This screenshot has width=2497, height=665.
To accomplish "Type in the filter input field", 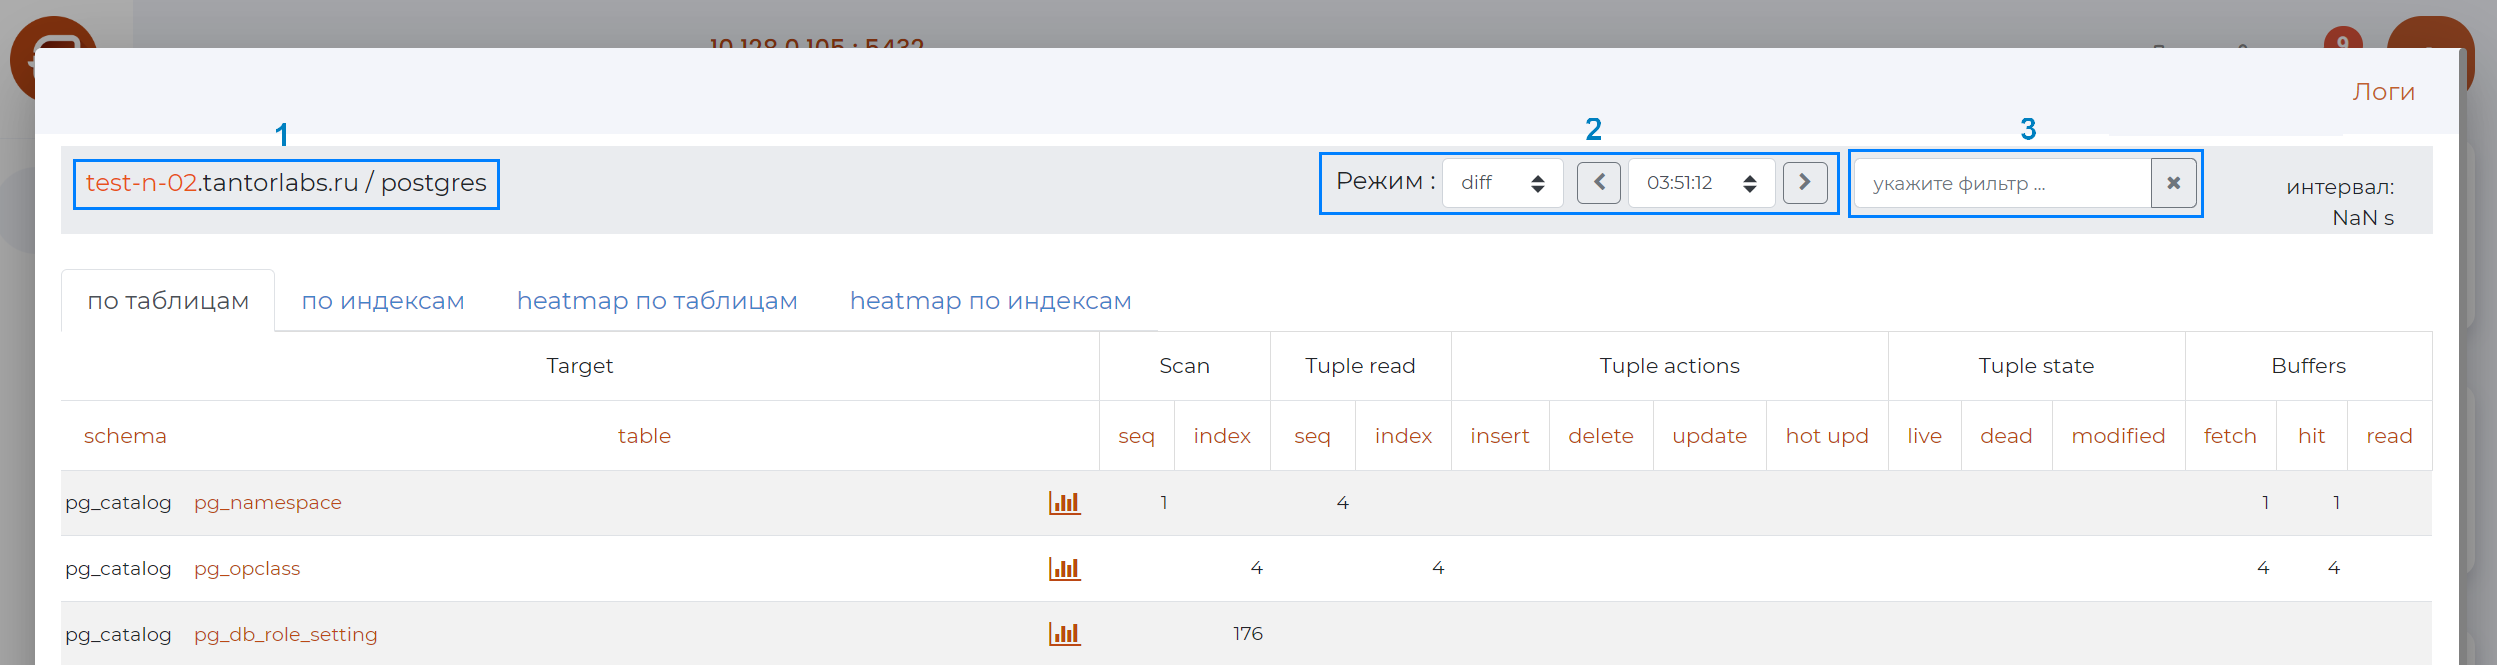I will 2000,184.
